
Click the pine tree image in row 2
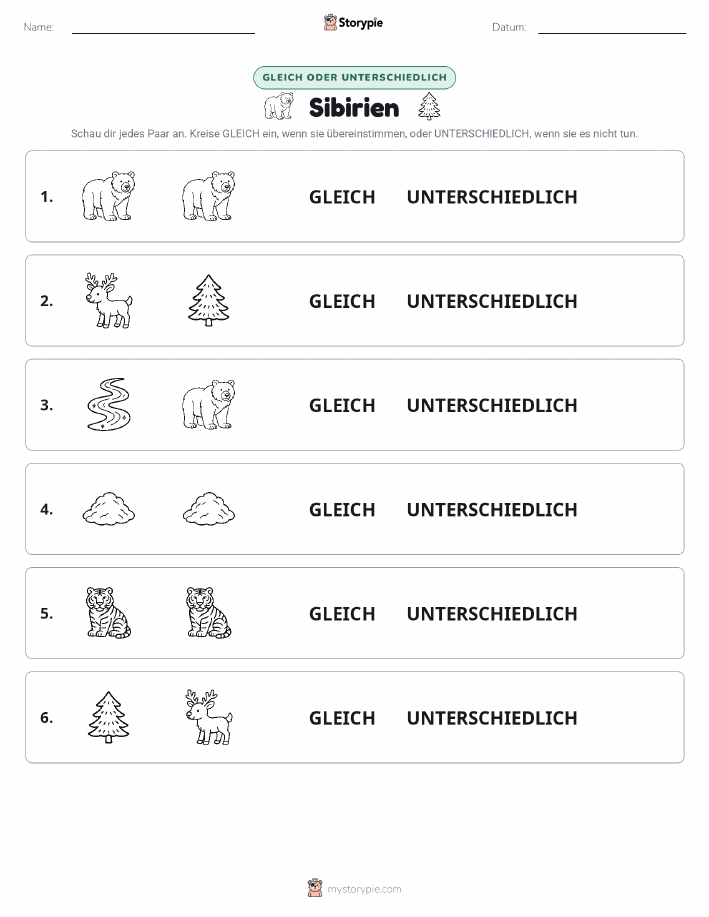pyautogui.click(x=209, y=300)
